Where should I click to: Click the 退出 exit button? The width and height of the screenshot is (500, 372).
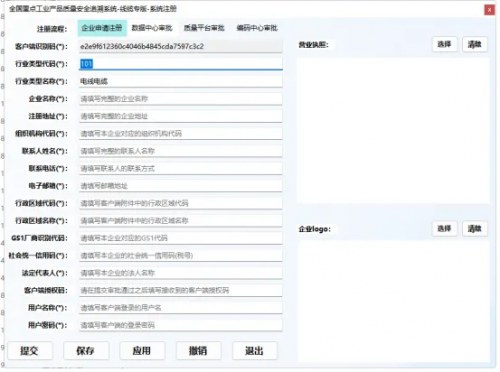255,350
